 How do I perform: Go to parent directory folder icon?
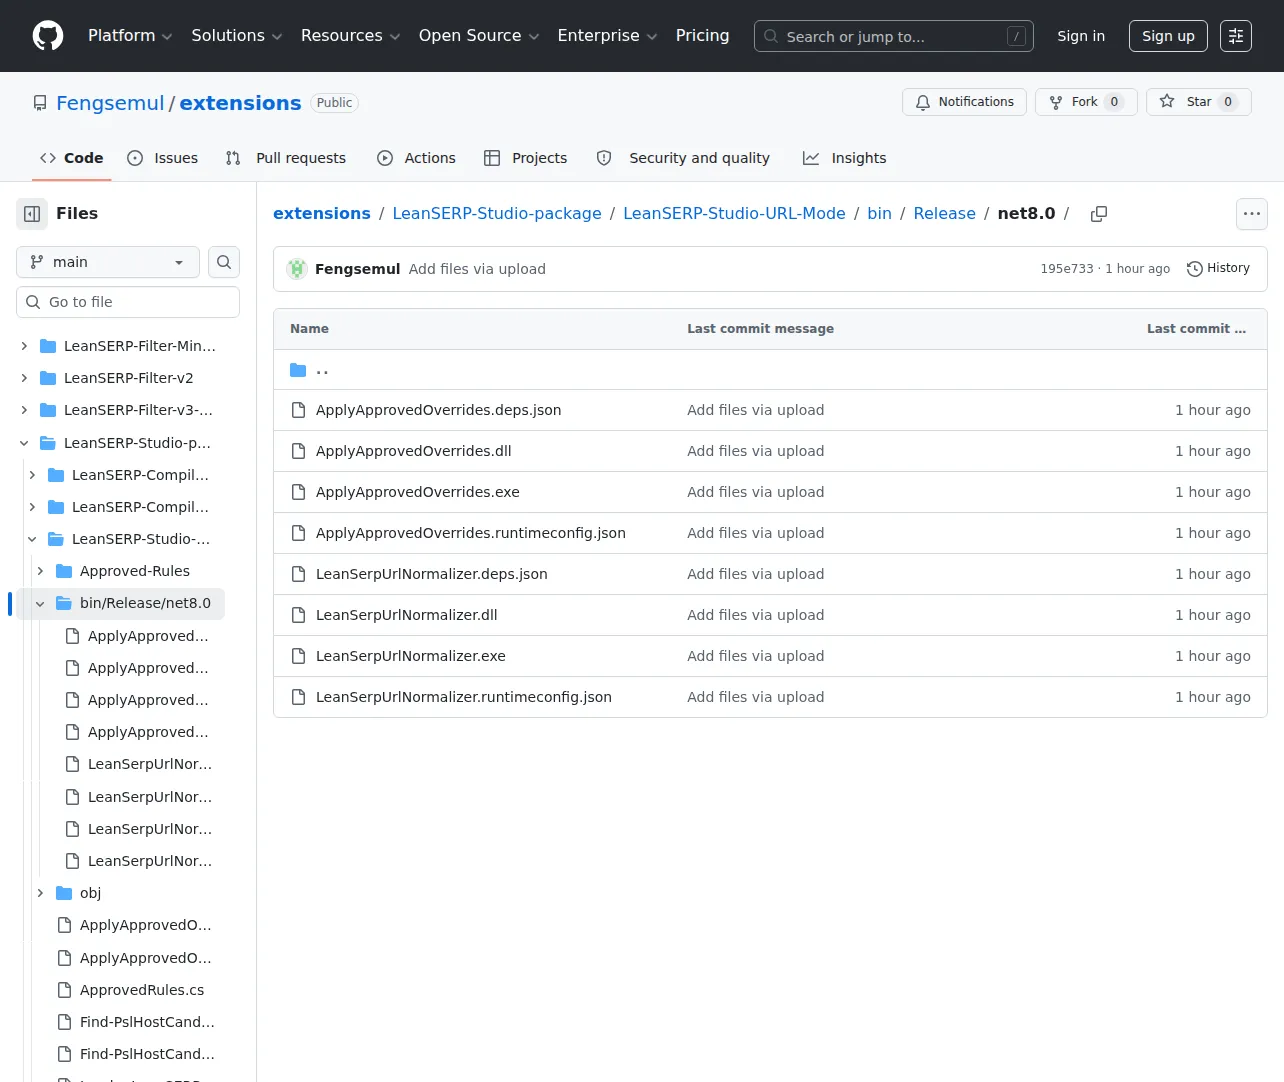298,370
